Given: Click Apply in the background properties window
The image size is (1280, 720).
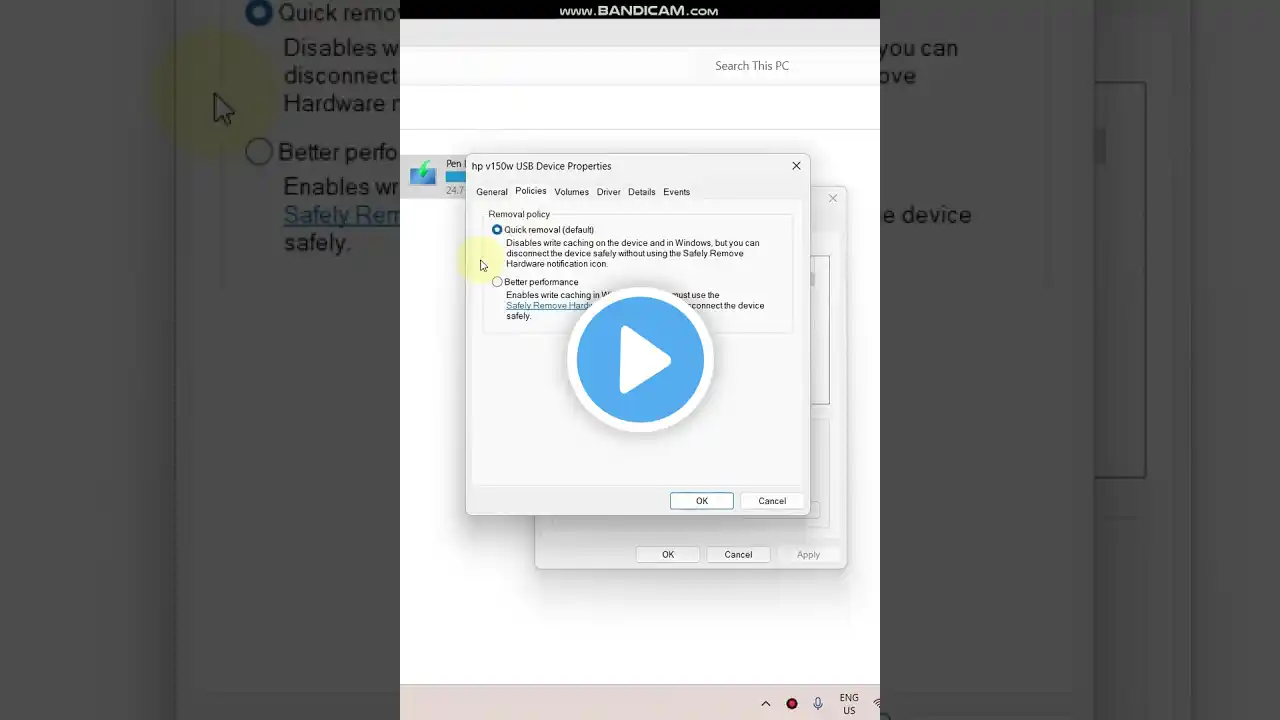Looking at the screenshot, I should (808, 554).
